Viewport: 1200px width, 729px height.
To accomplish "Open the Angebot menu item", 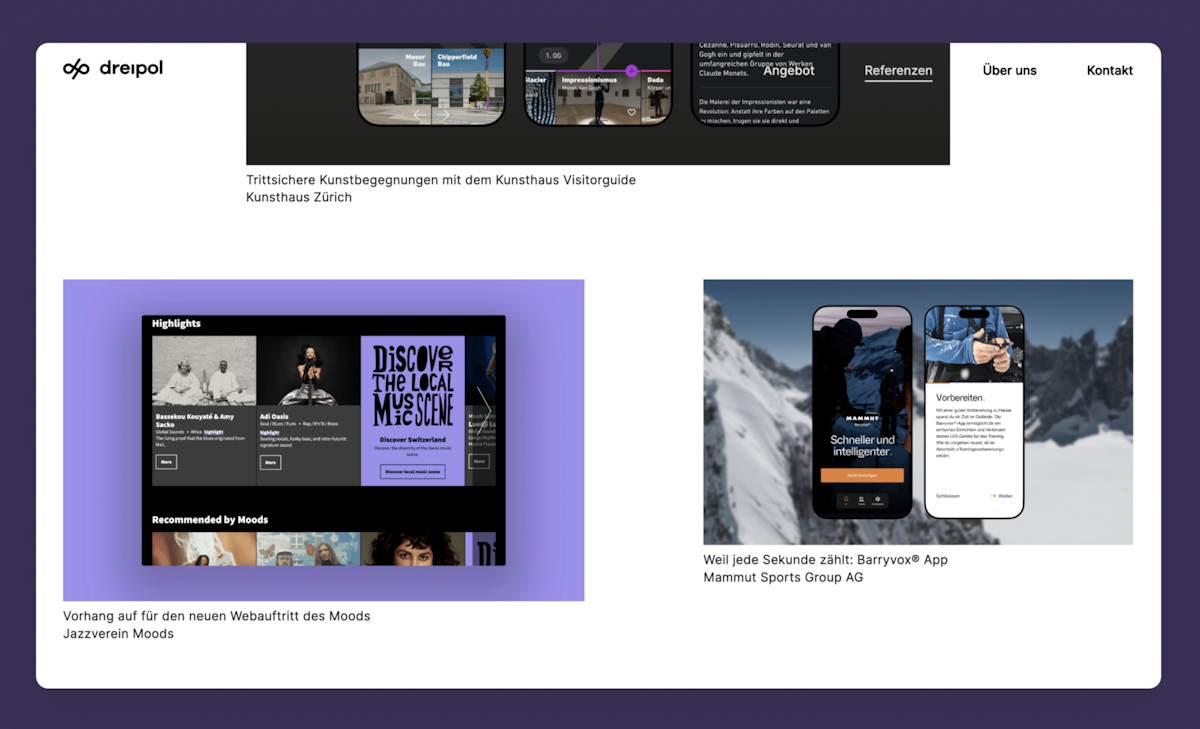I will point(789,70).
